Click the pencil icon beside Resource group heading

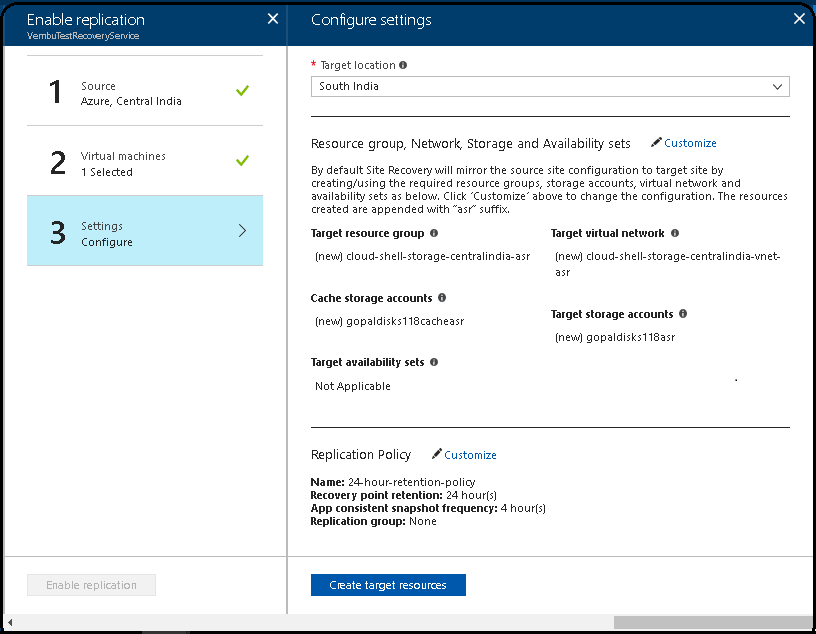pyautogui.click(x=656, y=142)
